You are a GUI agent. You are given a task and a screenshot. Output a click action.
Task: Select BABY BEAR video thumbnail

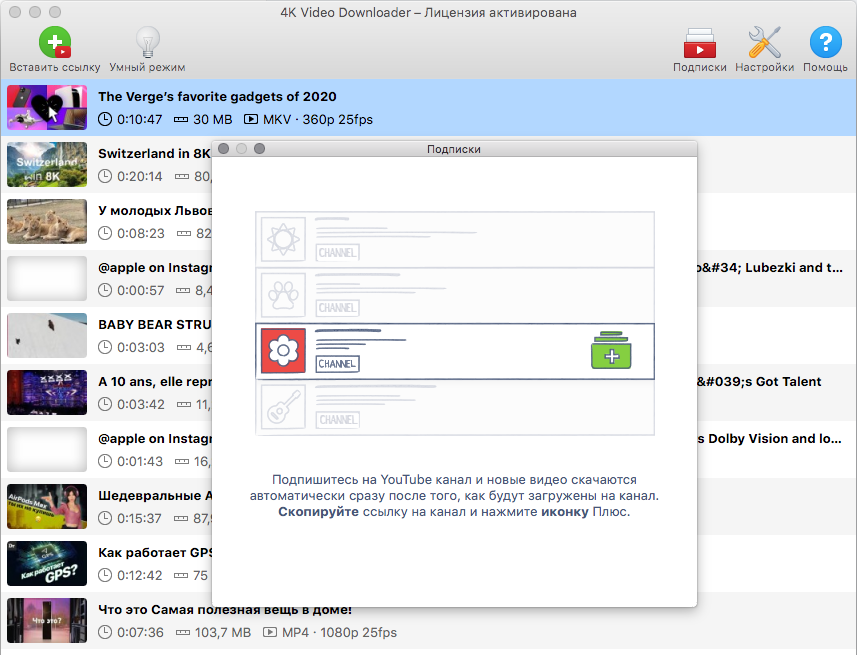[x=47, y=335]
